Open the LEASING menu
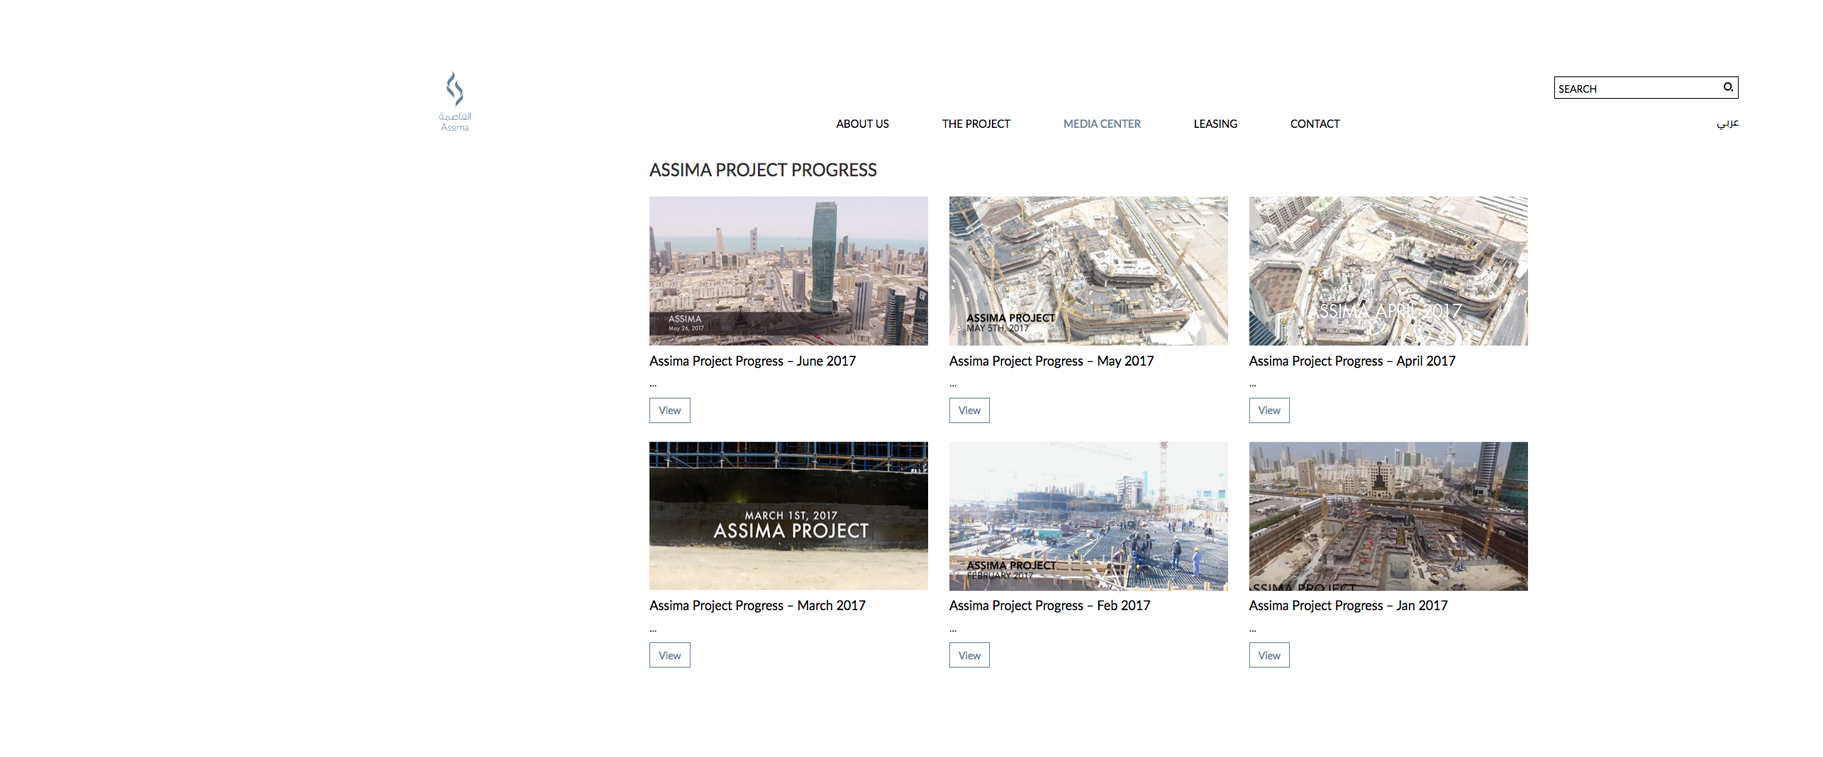1823x757 pixels. point(1215,124)
